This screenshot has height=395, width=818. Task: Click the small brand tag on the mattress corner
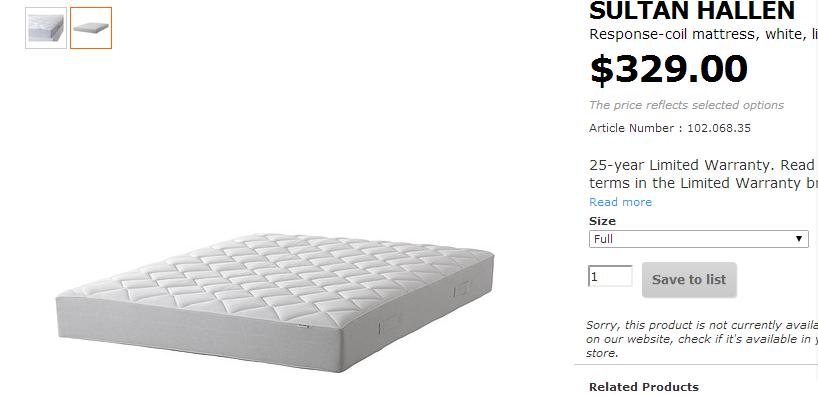click(x=303, y=326)
